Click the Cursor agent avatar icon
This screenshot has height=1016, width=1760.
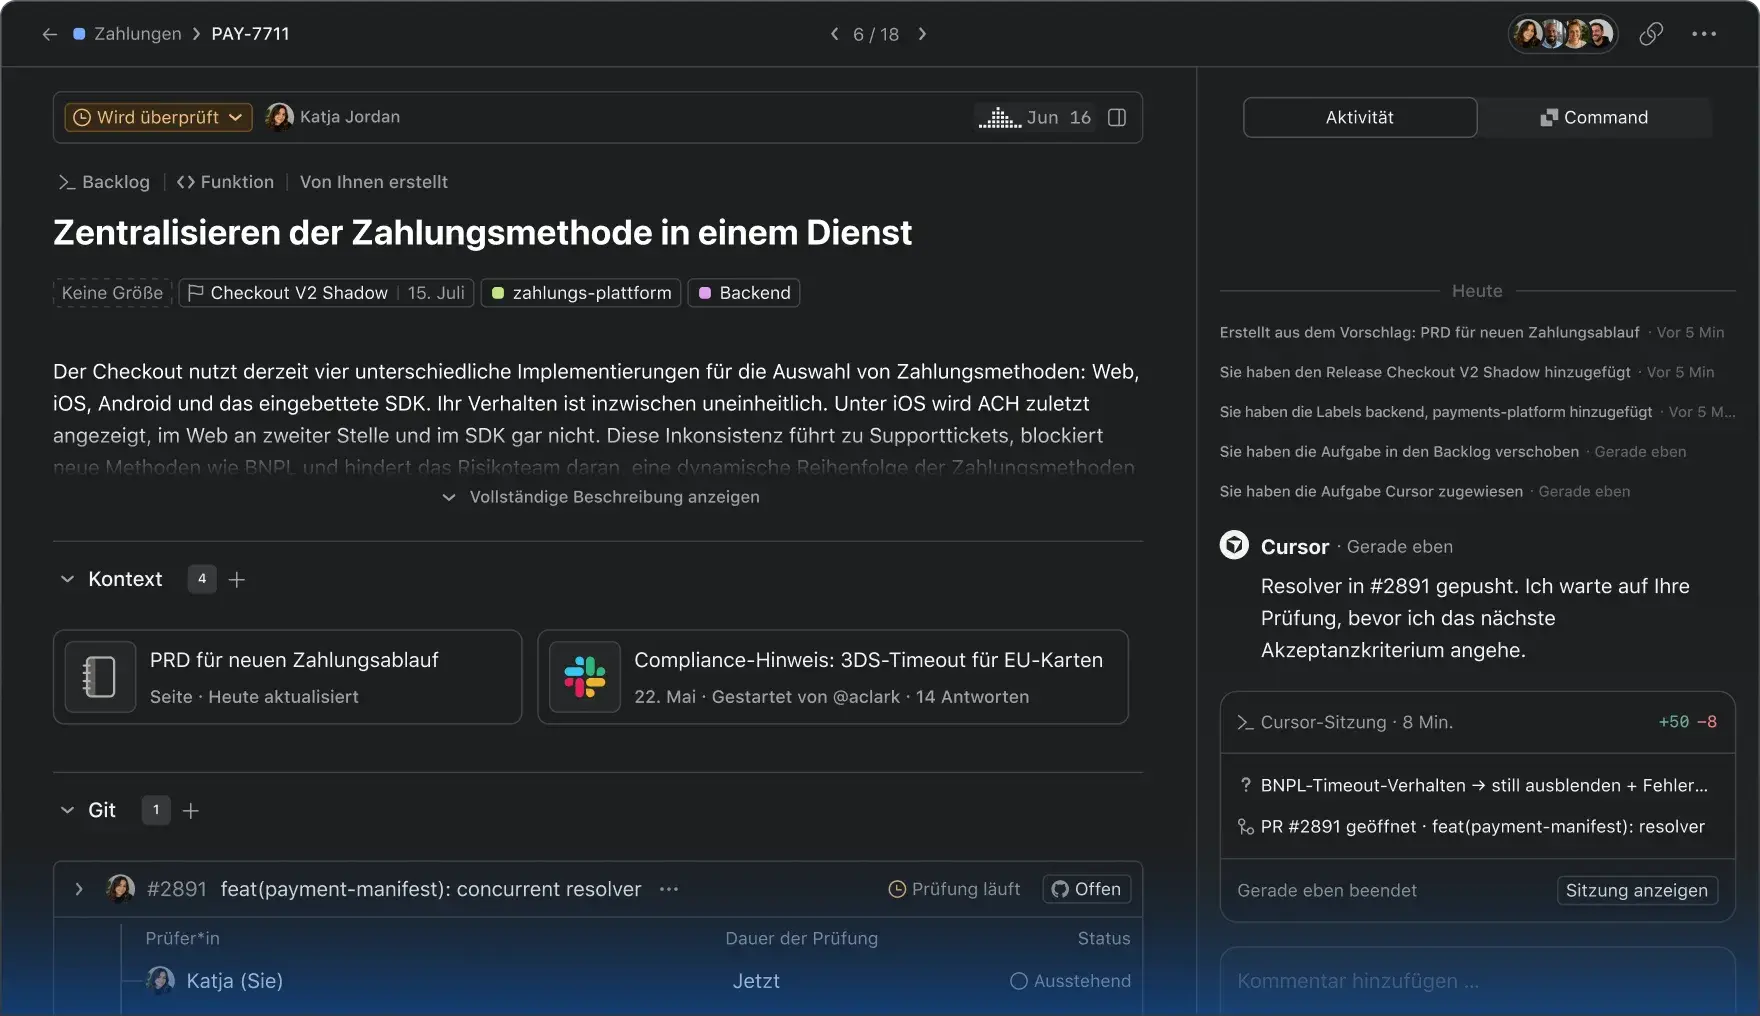pyautogui.click(x=1234, y=545)
